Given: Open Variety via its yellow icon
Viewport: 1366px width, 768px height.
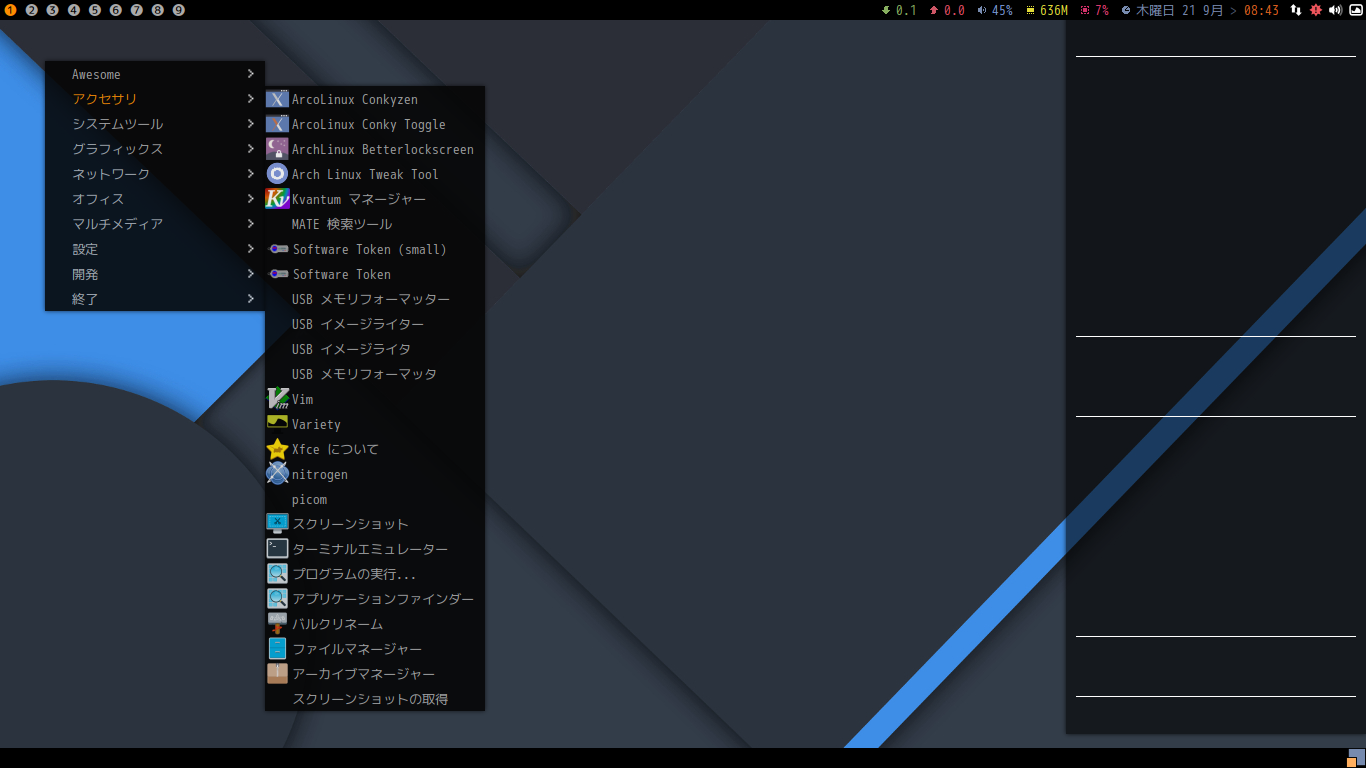Looking at the screenshot, I should (x=277, y=423).
